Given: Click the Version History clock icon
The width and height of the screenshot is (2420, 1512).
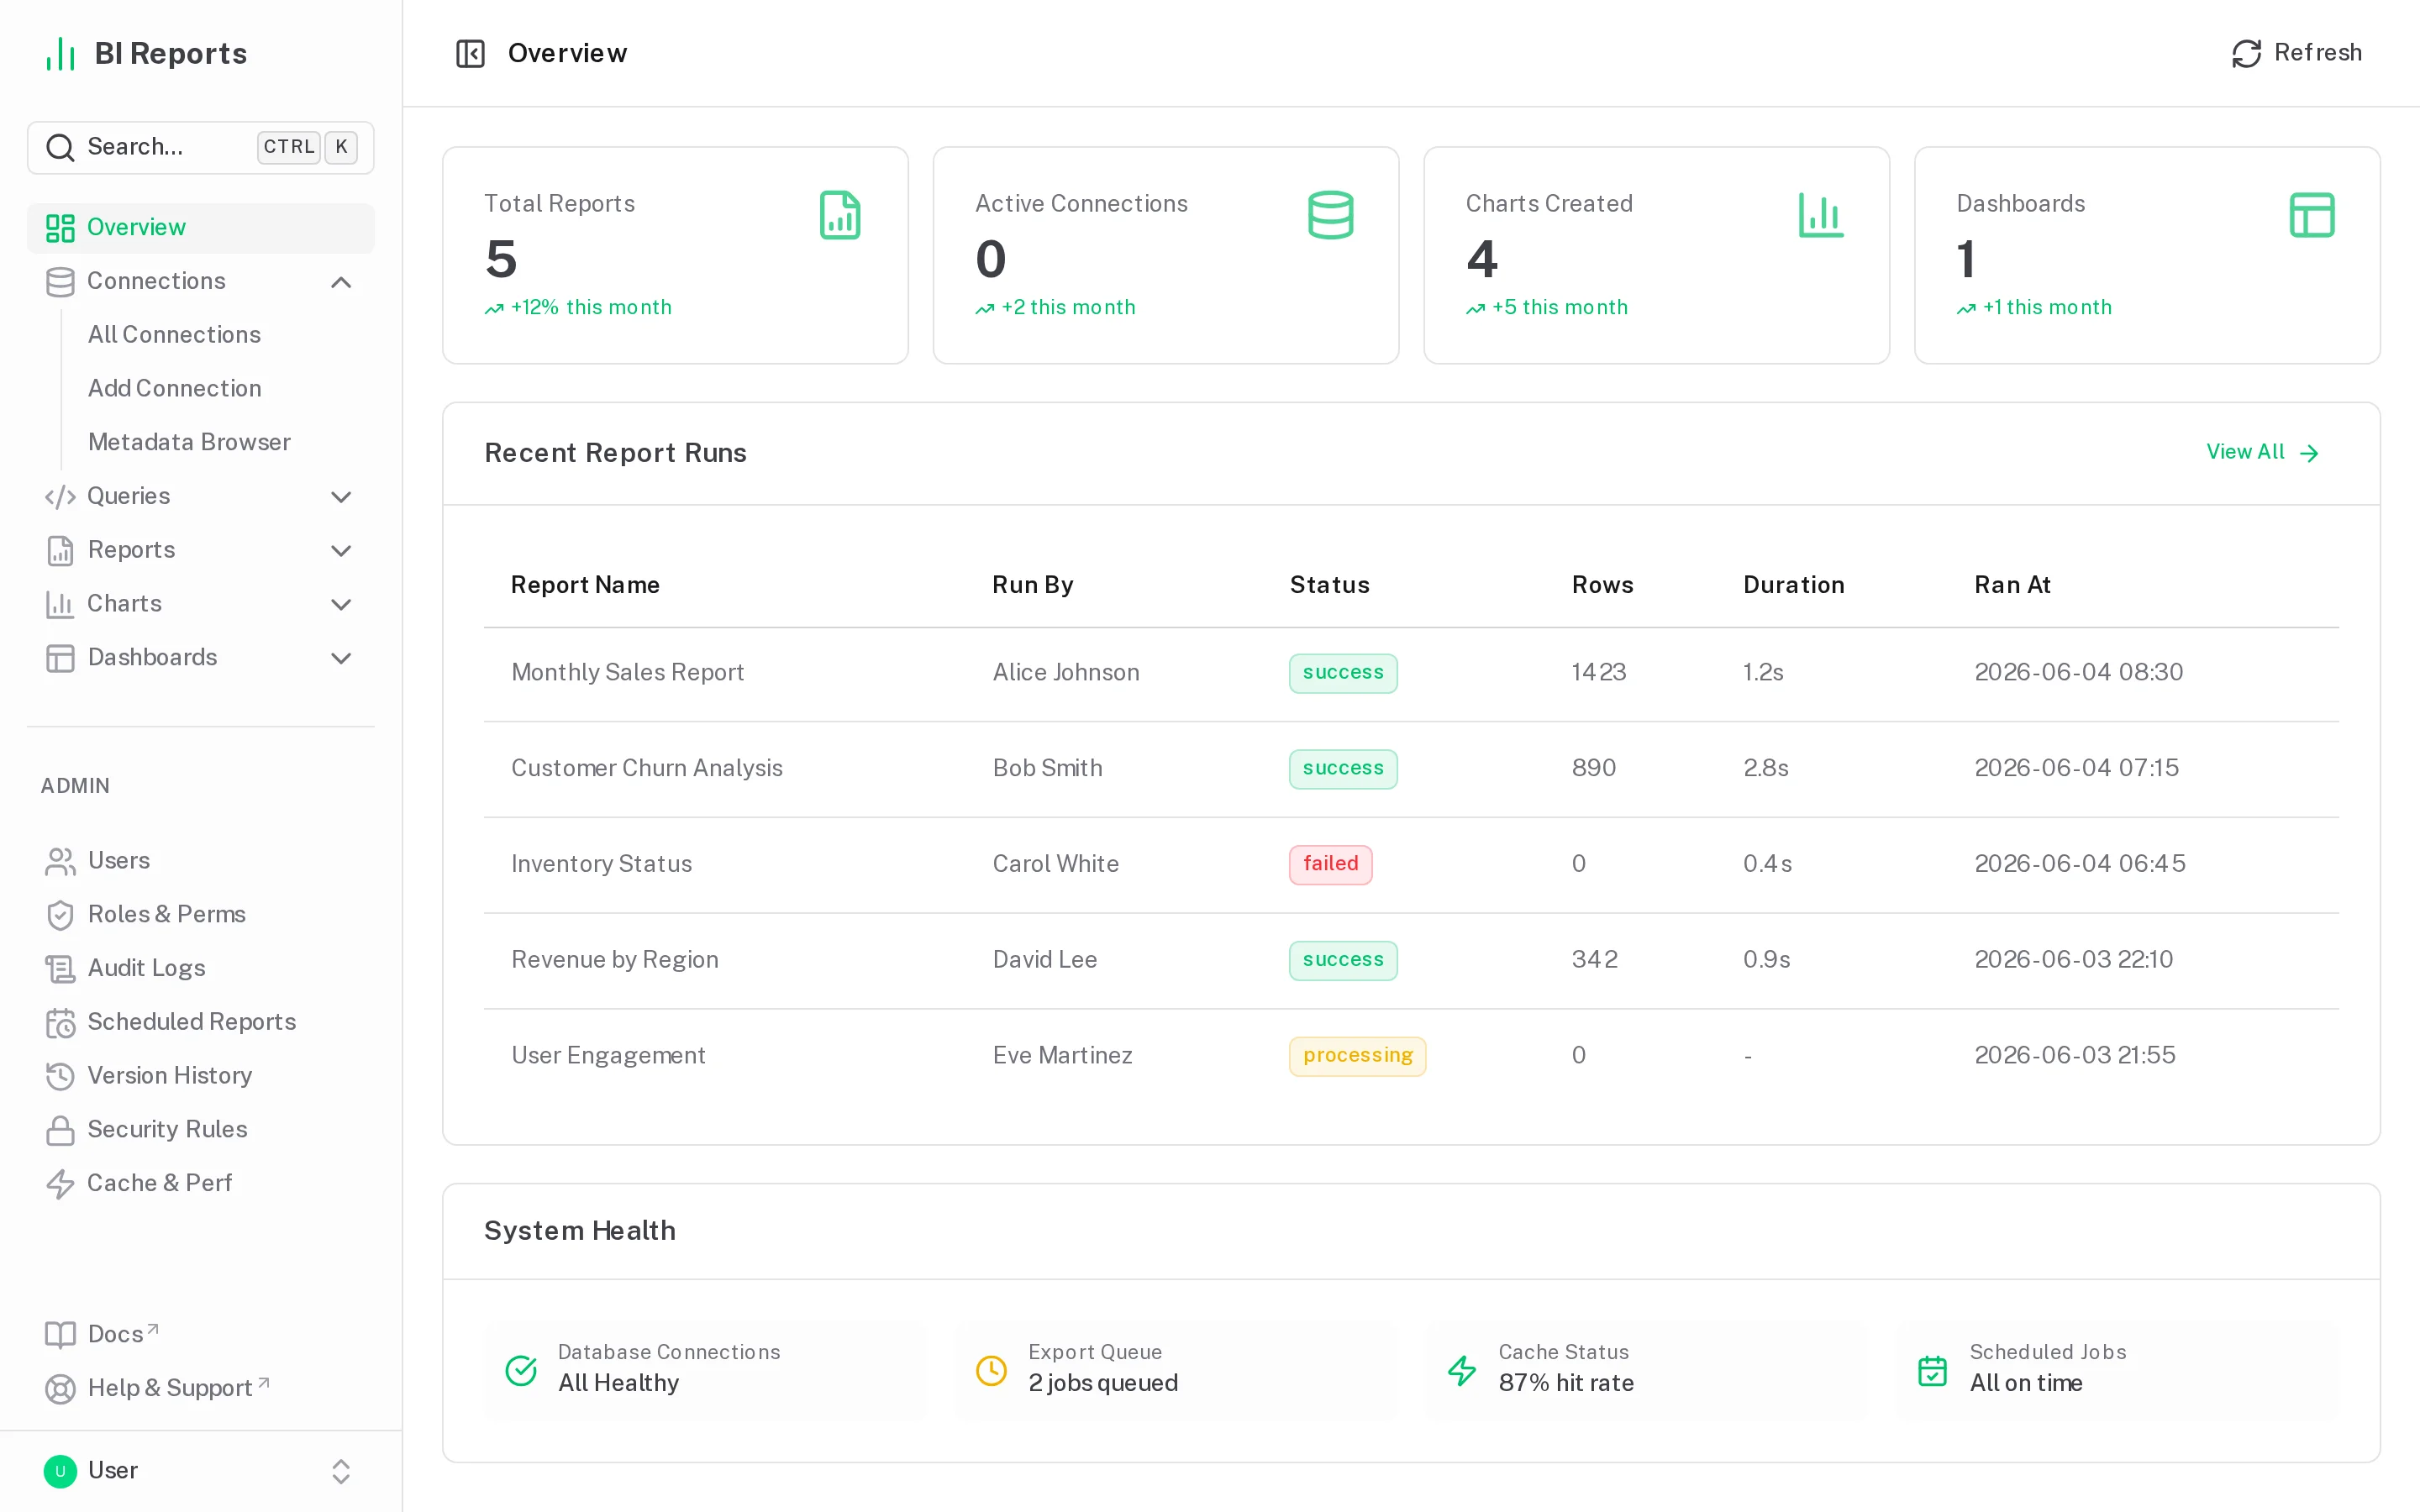Looking at the screenshot, I should click(60, 1076).
